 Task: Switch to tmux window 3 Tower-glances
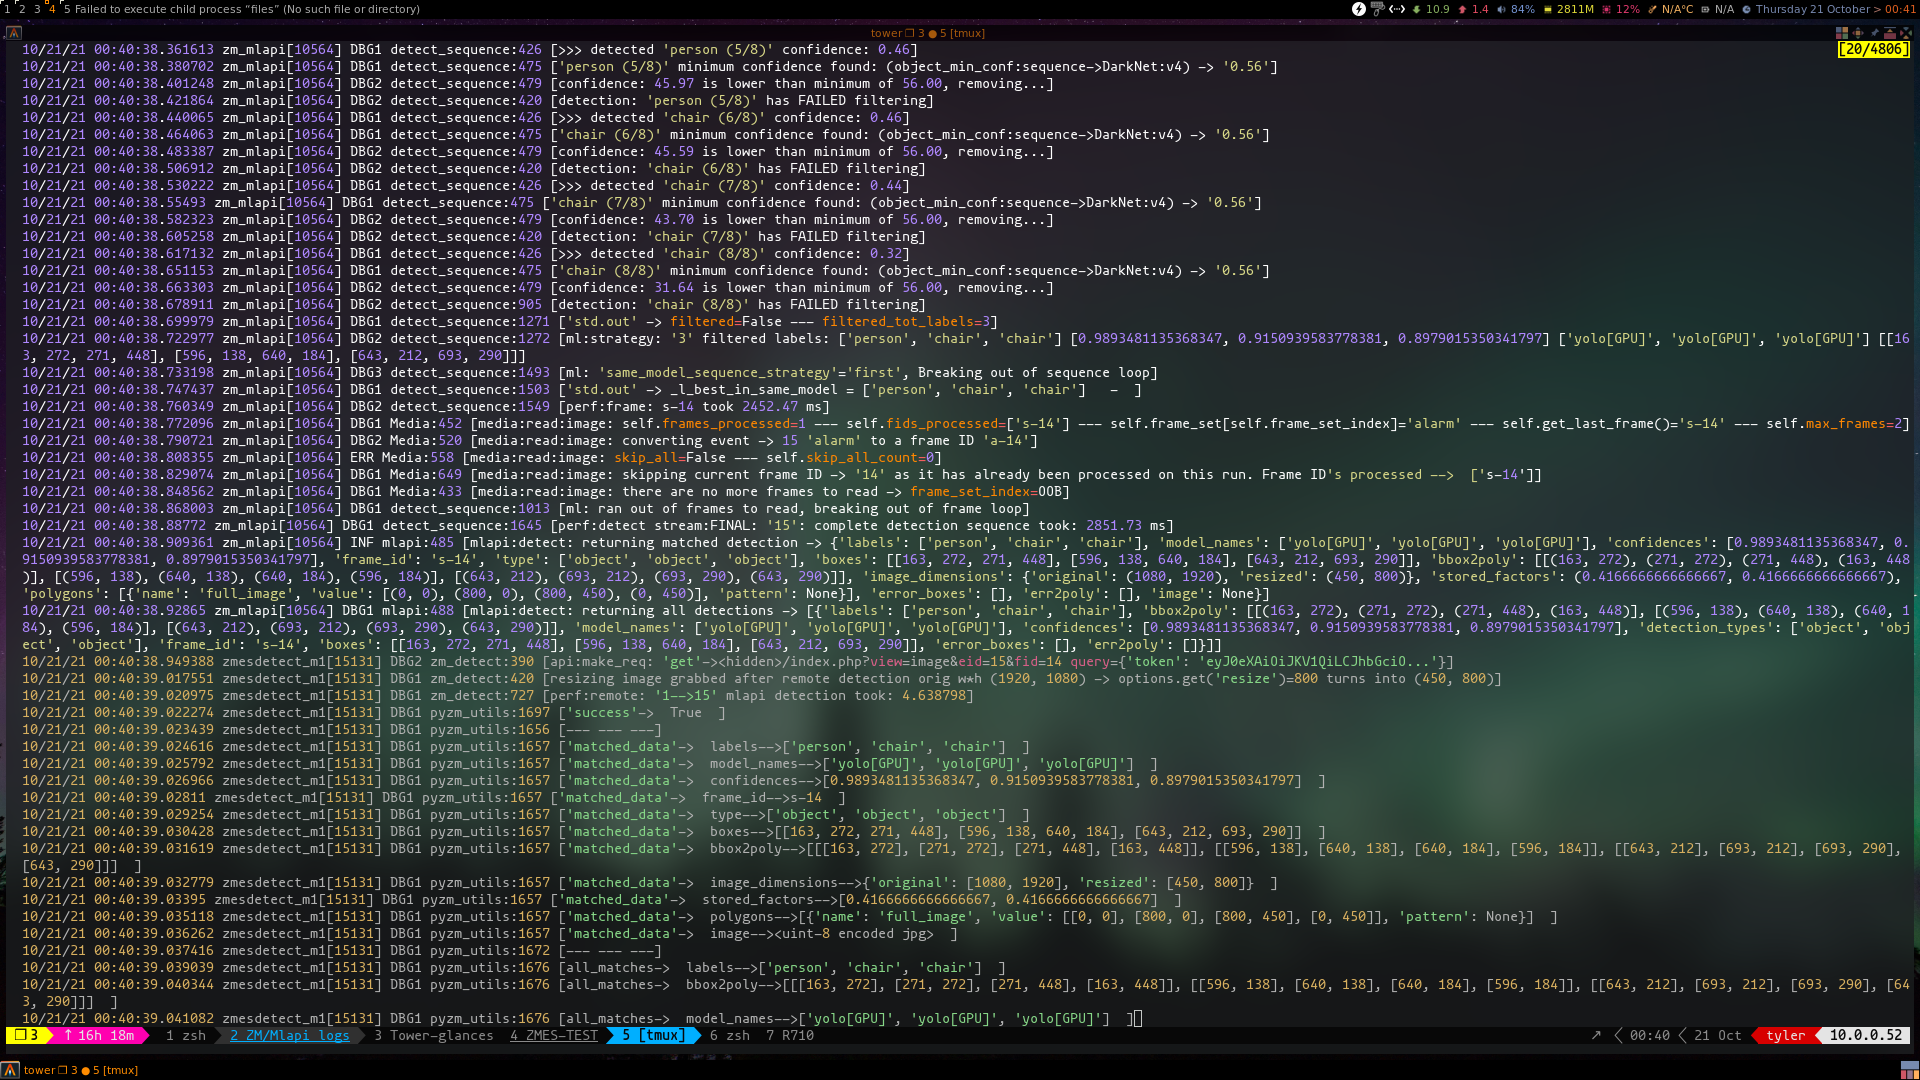point(433,1036)
